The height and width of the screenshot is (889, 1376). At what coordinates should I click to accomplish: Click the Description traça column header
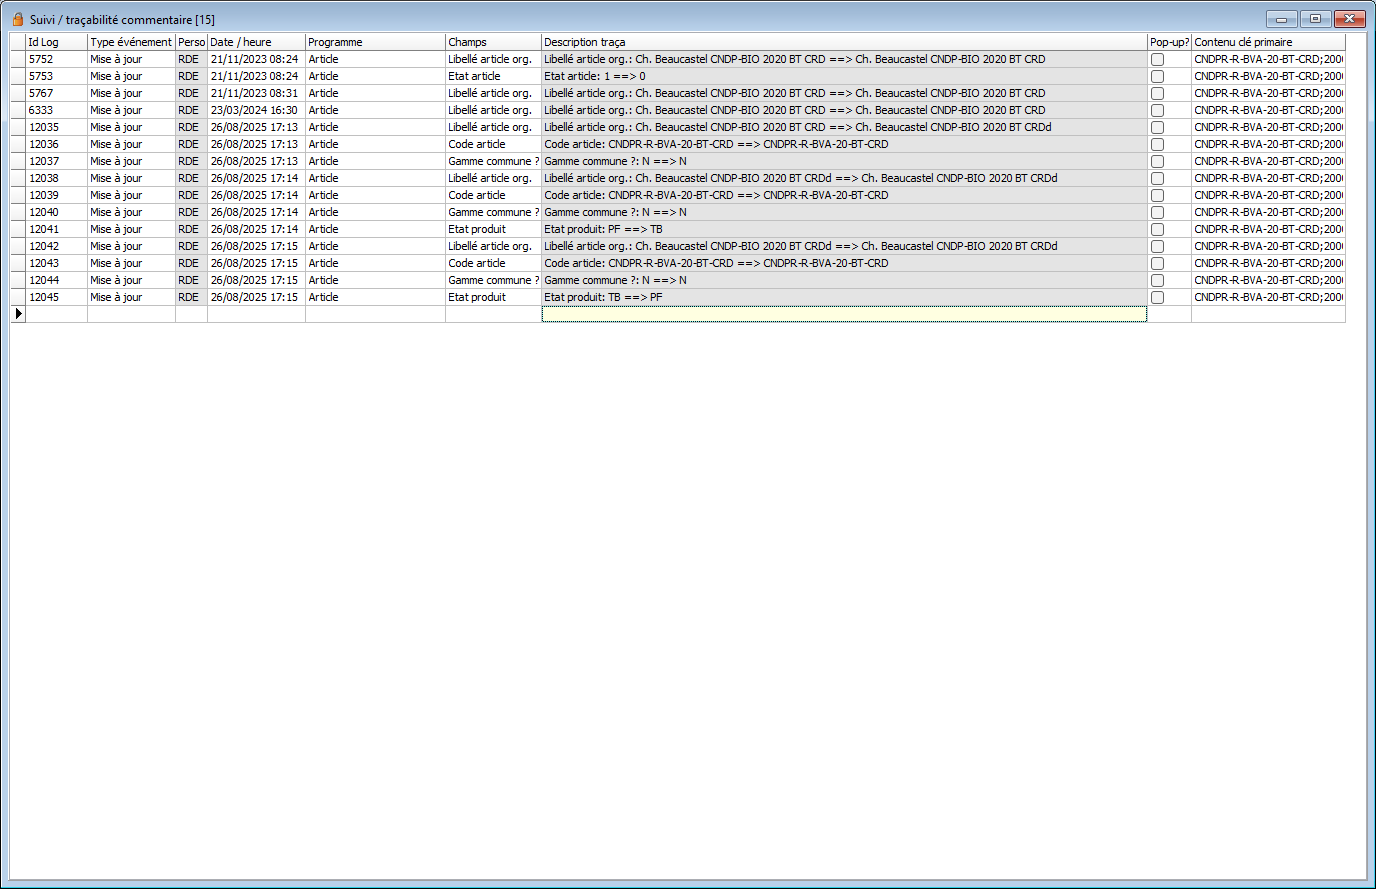843,42
